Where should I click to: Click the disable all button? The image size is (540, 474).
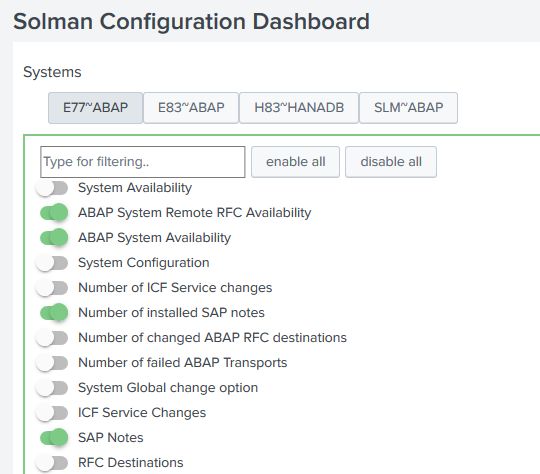tap(391, 162)
